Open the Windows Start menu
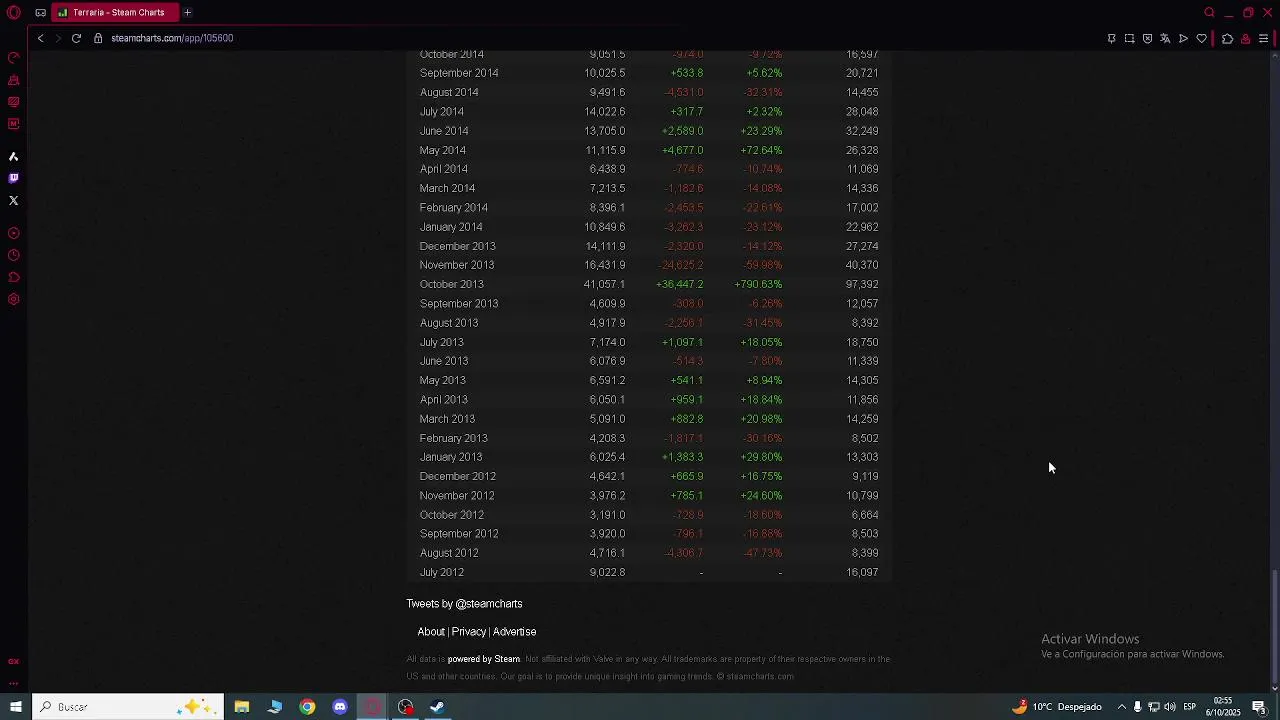 tap(15, 707)
